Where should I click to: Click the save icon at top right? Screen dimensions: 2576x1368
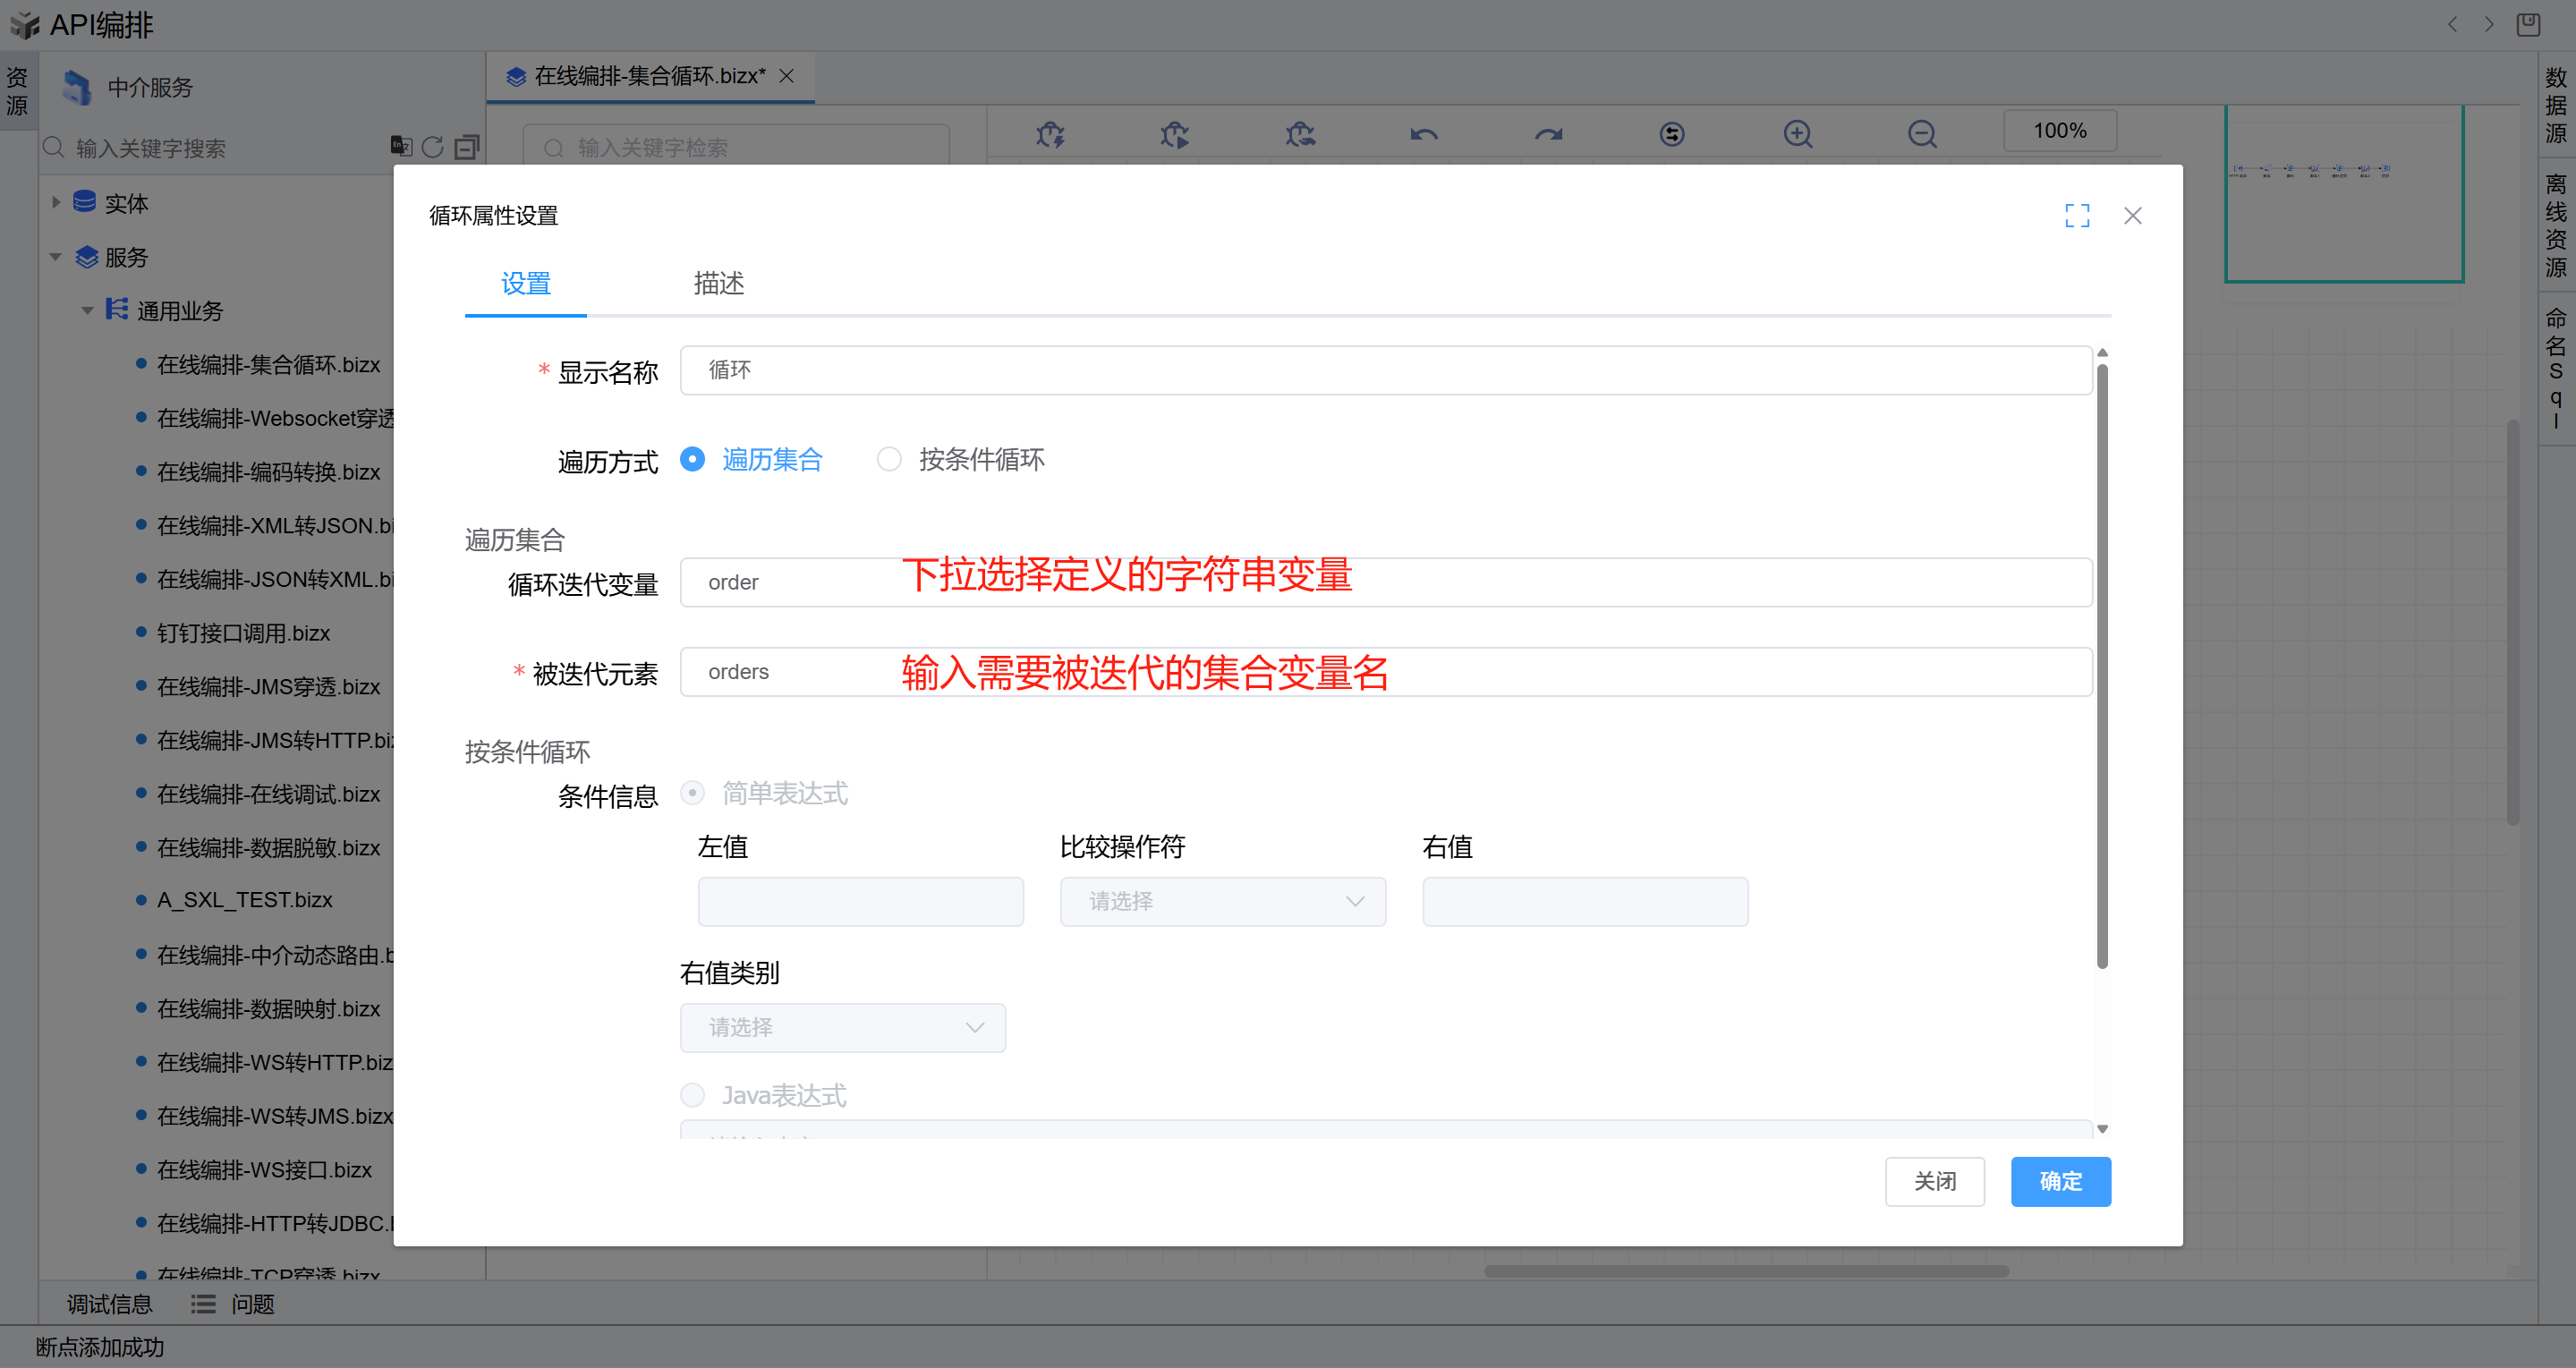(x=2528, y=24)
